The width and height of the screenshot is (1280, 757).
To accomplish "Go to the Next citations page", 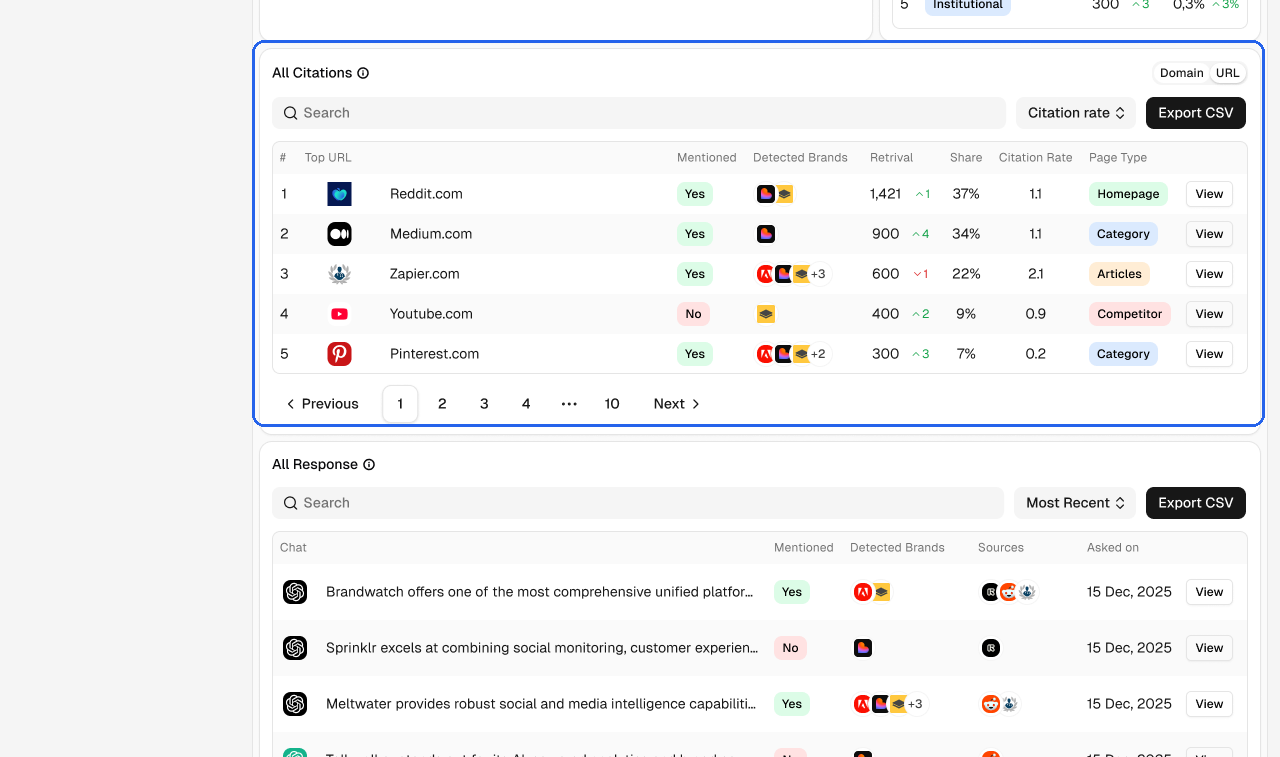I will [x=677, y=404].
